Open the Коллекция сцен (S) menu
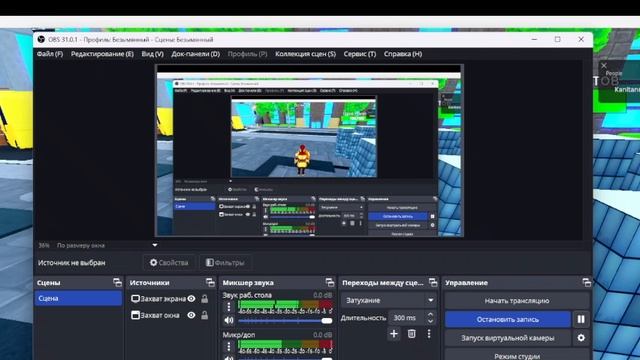The height and width of the screenshot is (360, 640). click(x=305, y=54)
